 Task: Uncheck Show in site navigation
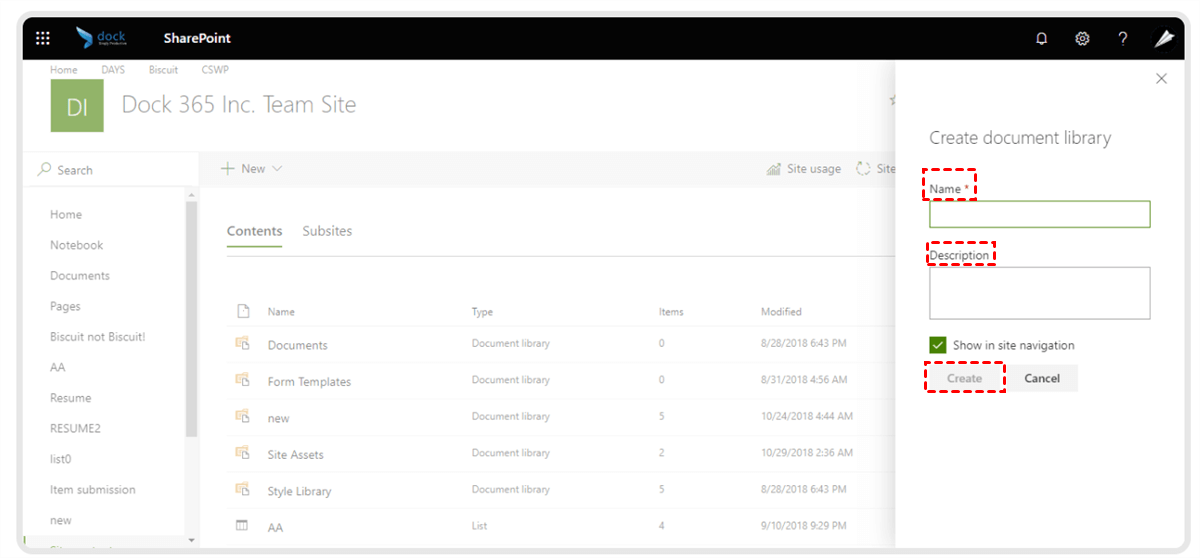pos(938,345)
